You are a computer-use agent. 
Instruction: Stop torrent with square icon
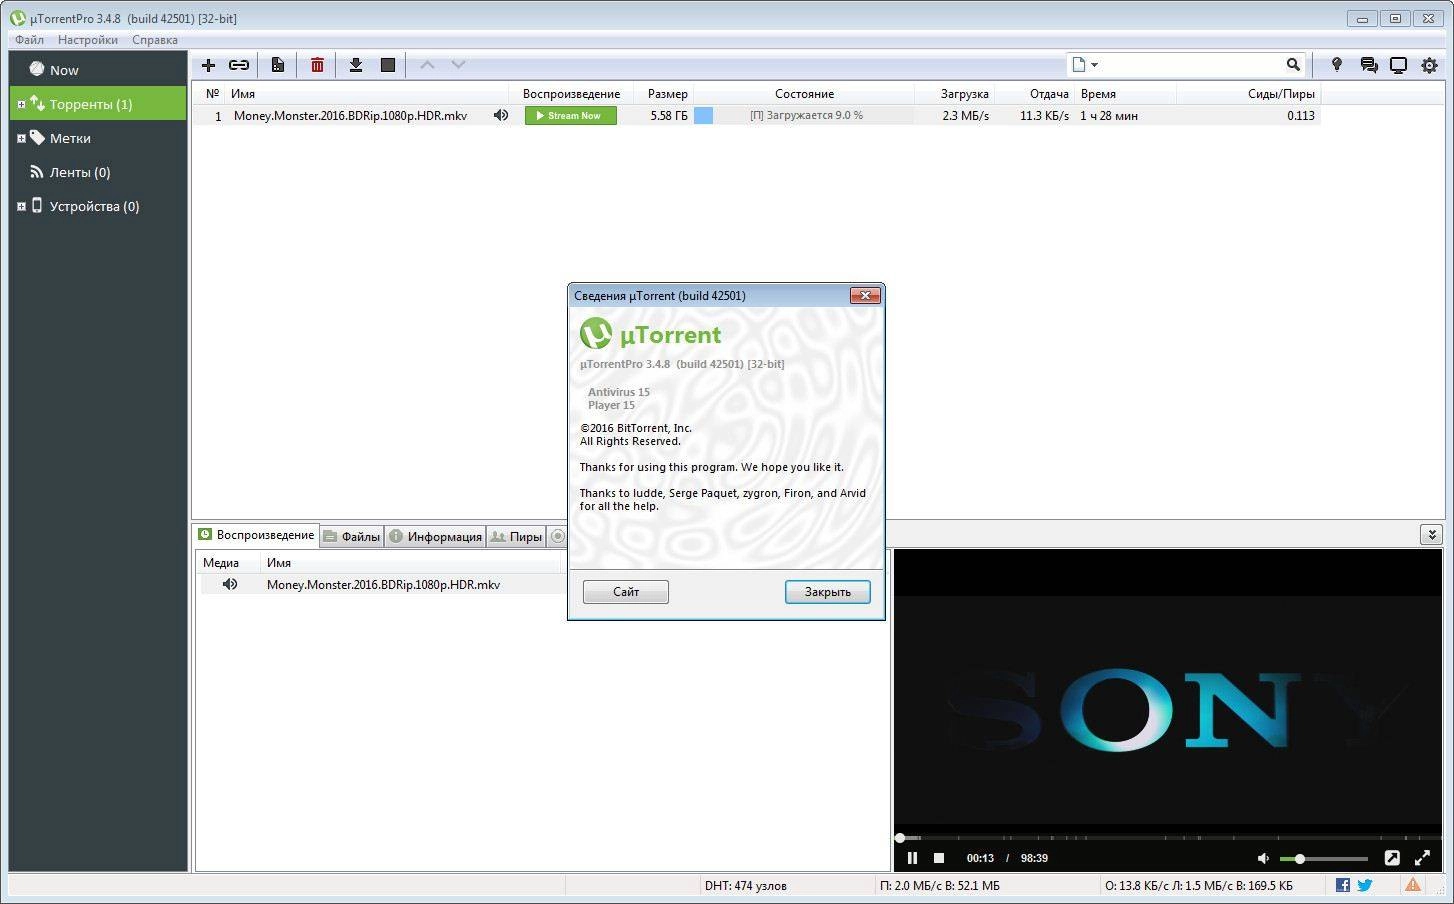pos(388,65)
